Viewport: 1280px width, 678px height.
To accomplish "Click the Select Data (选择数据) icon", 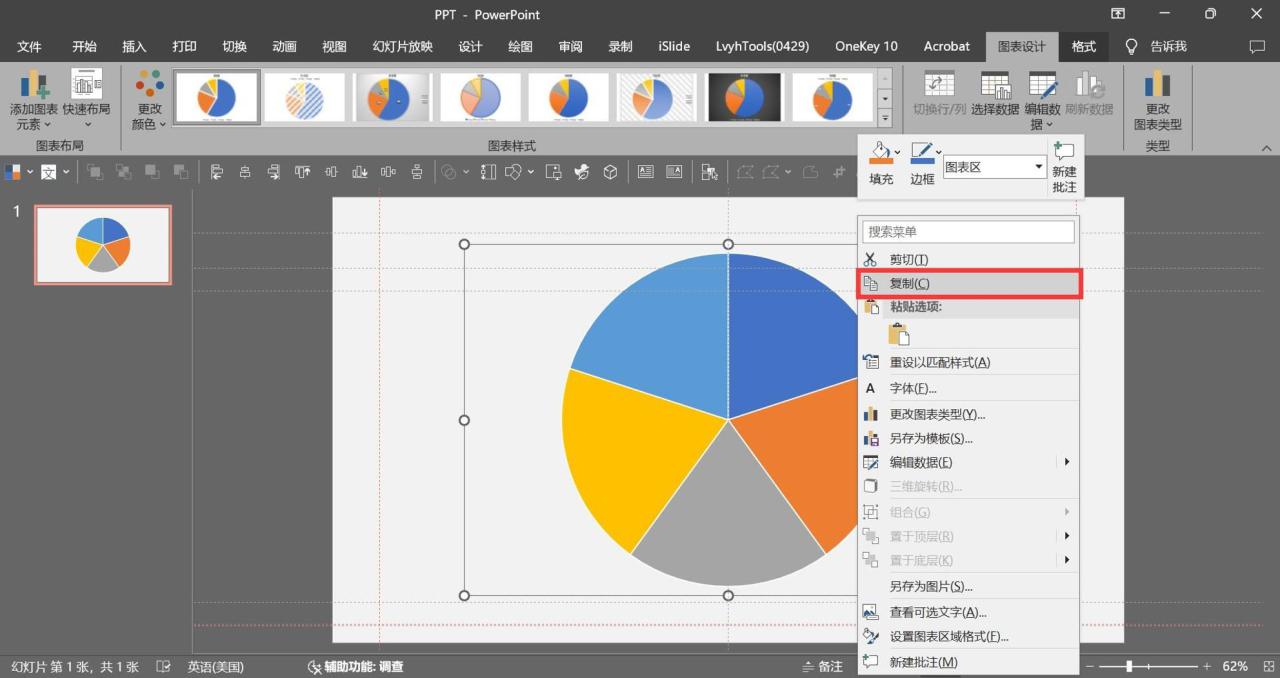I will tap(995, 87).
